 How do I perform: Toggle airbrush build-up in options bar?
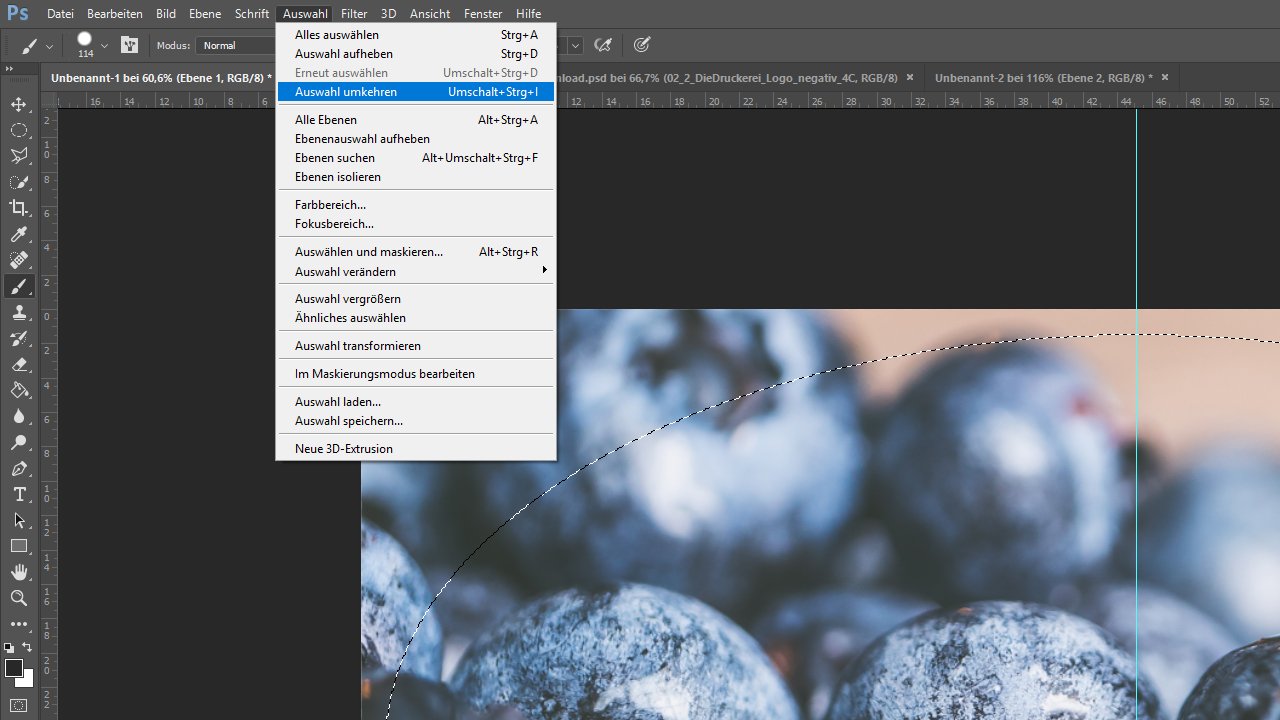pyautogui.click(x=603, y=45)
